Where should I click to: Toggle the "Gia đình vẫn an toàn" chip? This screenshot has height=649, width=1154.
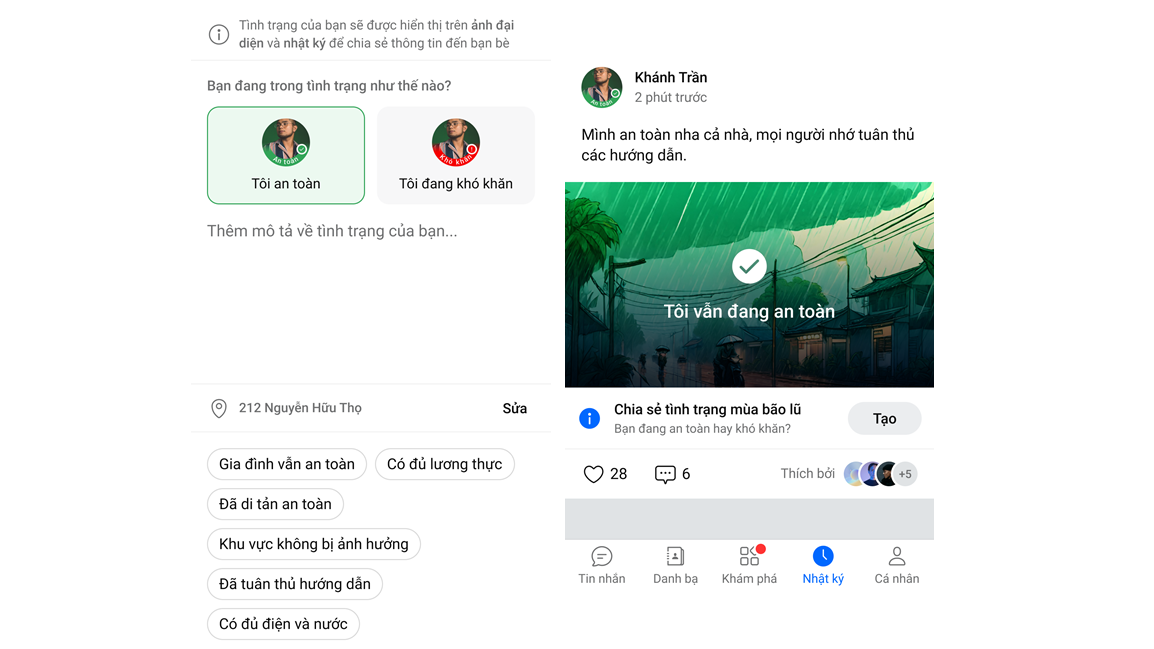point(286,464)
